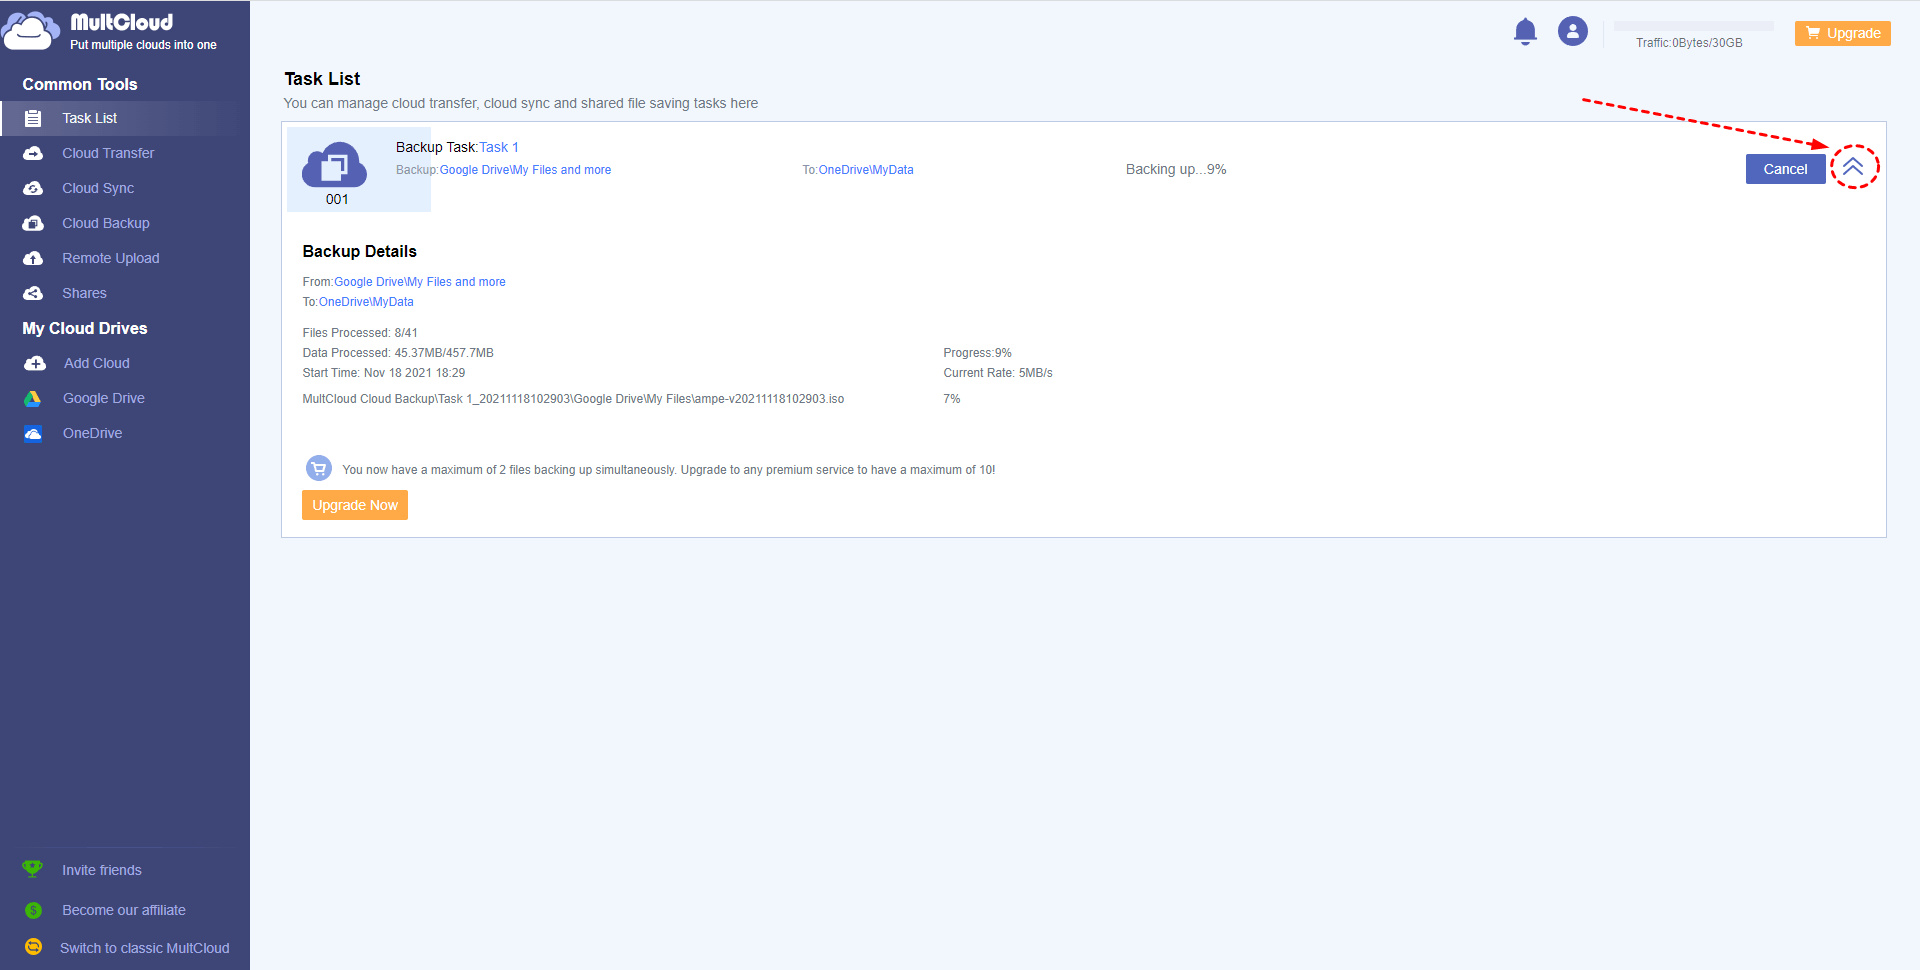Click Start Time: Nov 18 2021 18:29
1920x970 pixels.
(384, 373)
